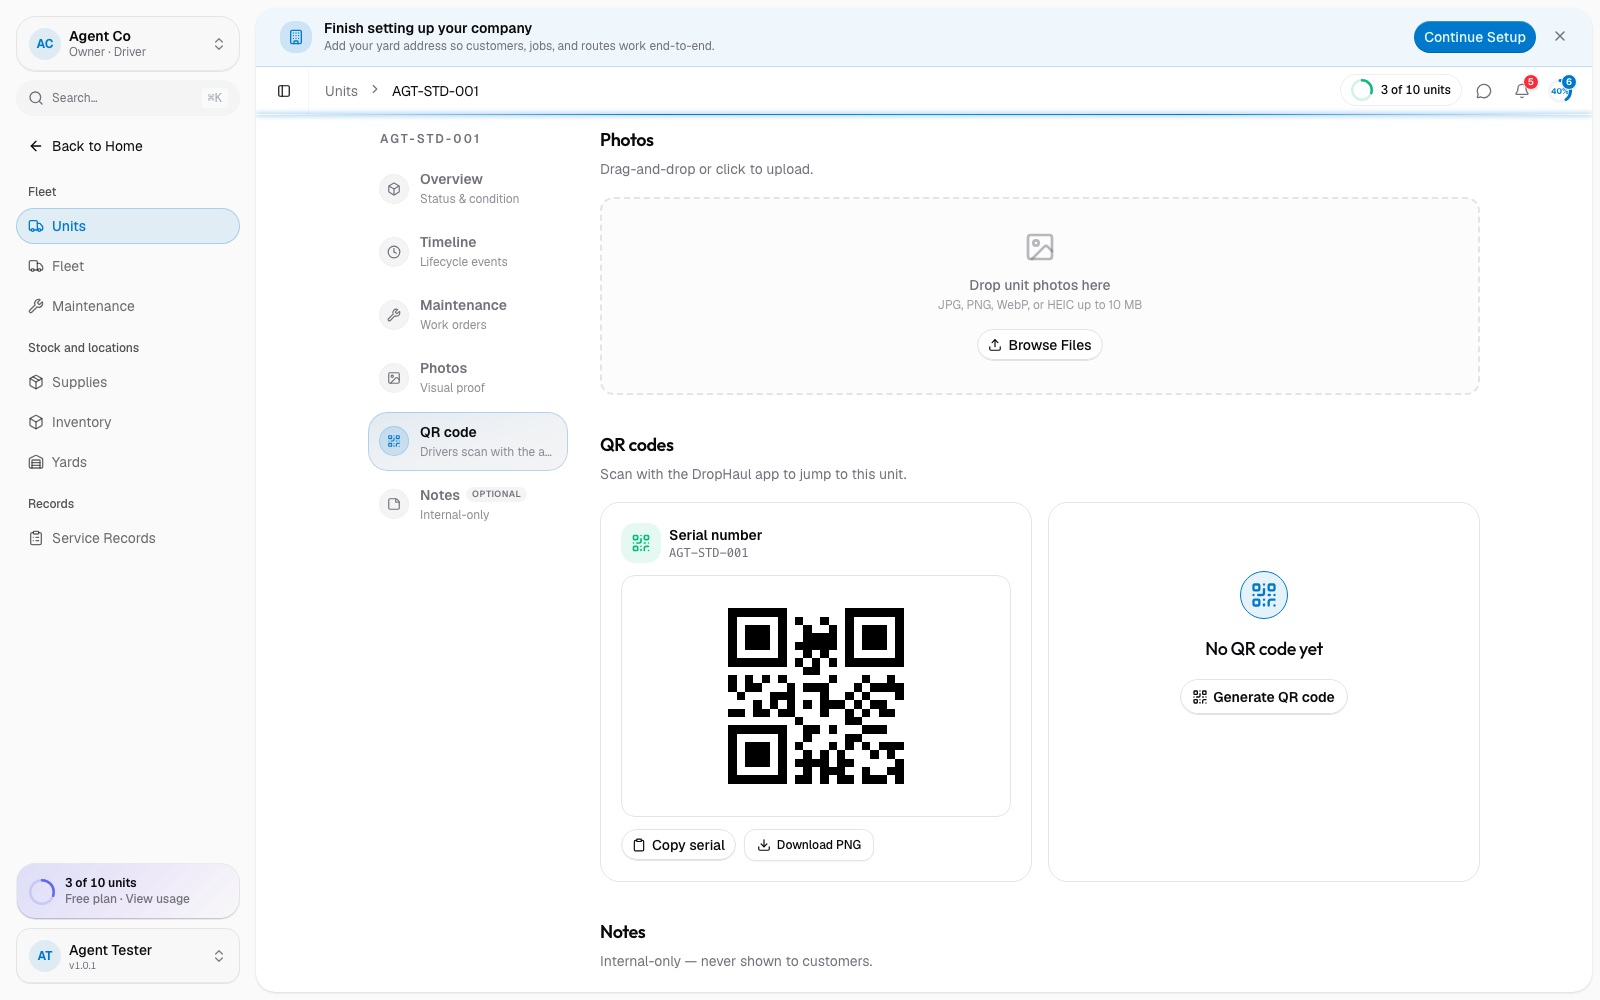This screenshot has width=1600, height=1000.
Task: Click the company building icon in banner
Action: point(295,37)
